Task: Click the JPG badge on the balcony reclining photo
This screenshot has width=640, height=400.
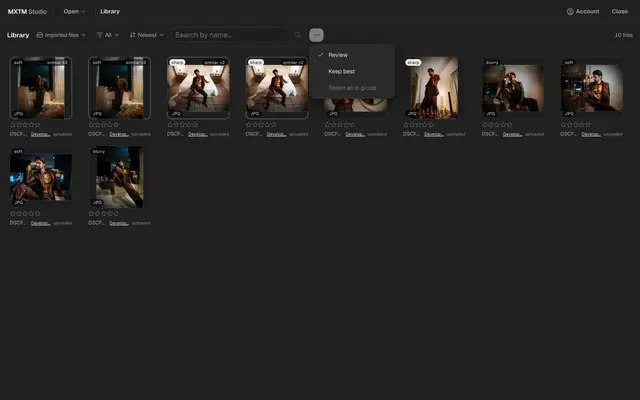Action: [97, 202]
